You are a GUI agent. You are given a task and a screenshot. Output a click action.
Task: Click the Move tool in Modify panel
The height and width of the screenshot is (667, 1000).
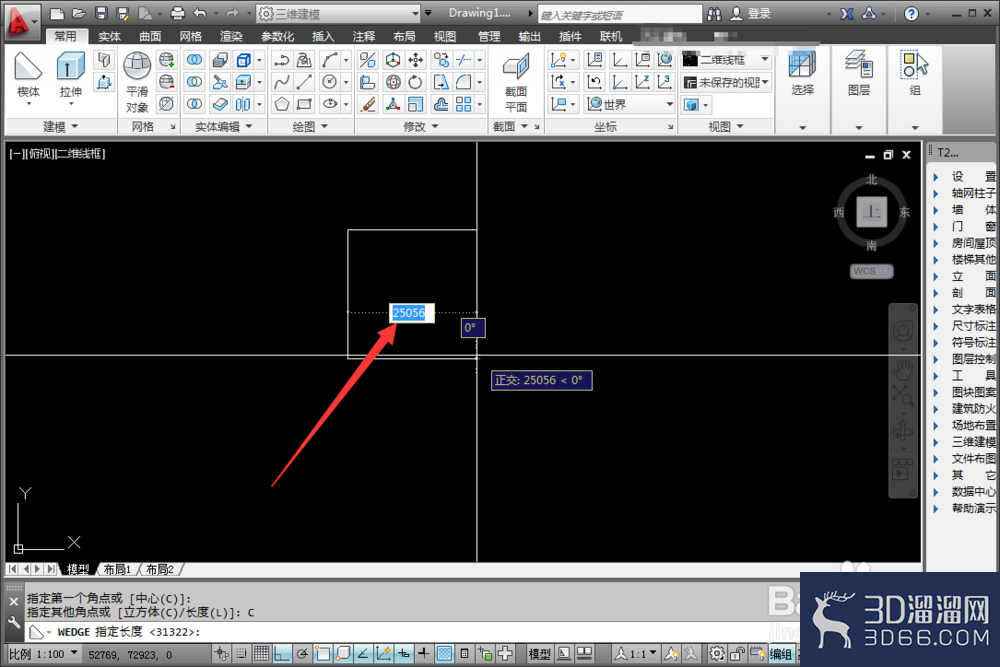coord(416,61)
